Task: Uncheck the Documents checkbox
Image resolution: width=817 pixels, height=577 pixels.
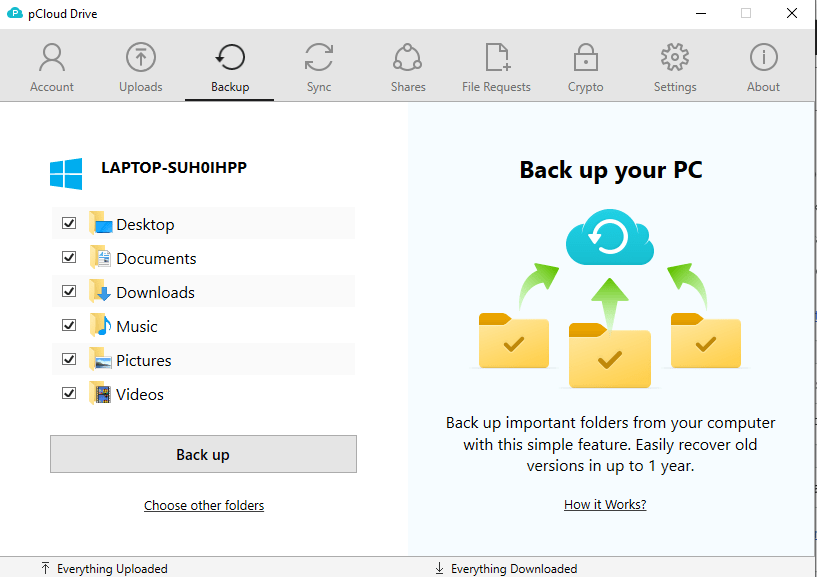Action: [69, 257]
